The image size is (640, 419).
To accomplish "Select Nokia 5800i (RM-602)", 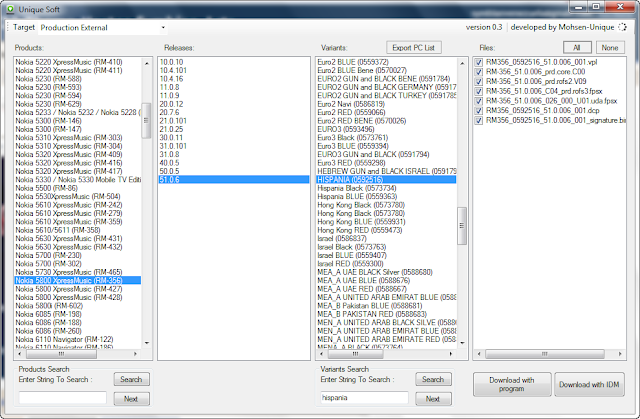I will 49,306.
